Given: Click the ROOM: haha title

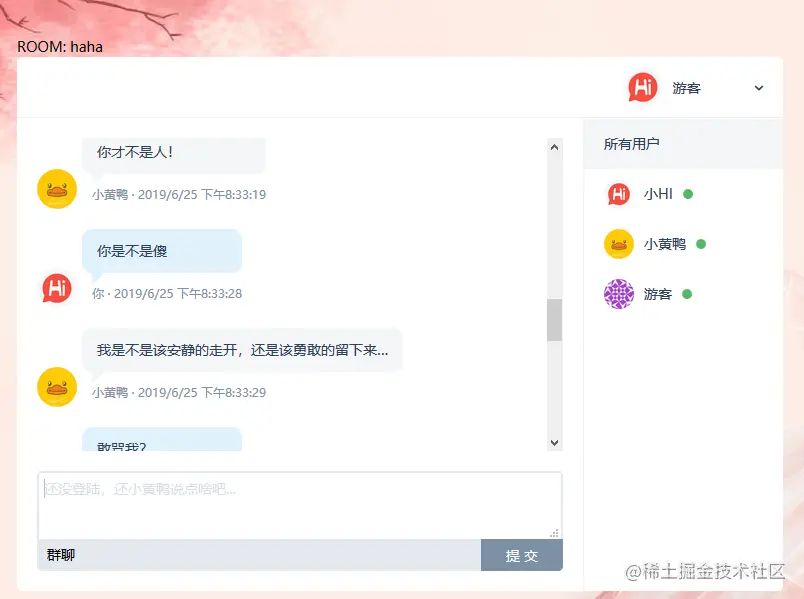Looking at the screenshot, I should click(60, 47).
